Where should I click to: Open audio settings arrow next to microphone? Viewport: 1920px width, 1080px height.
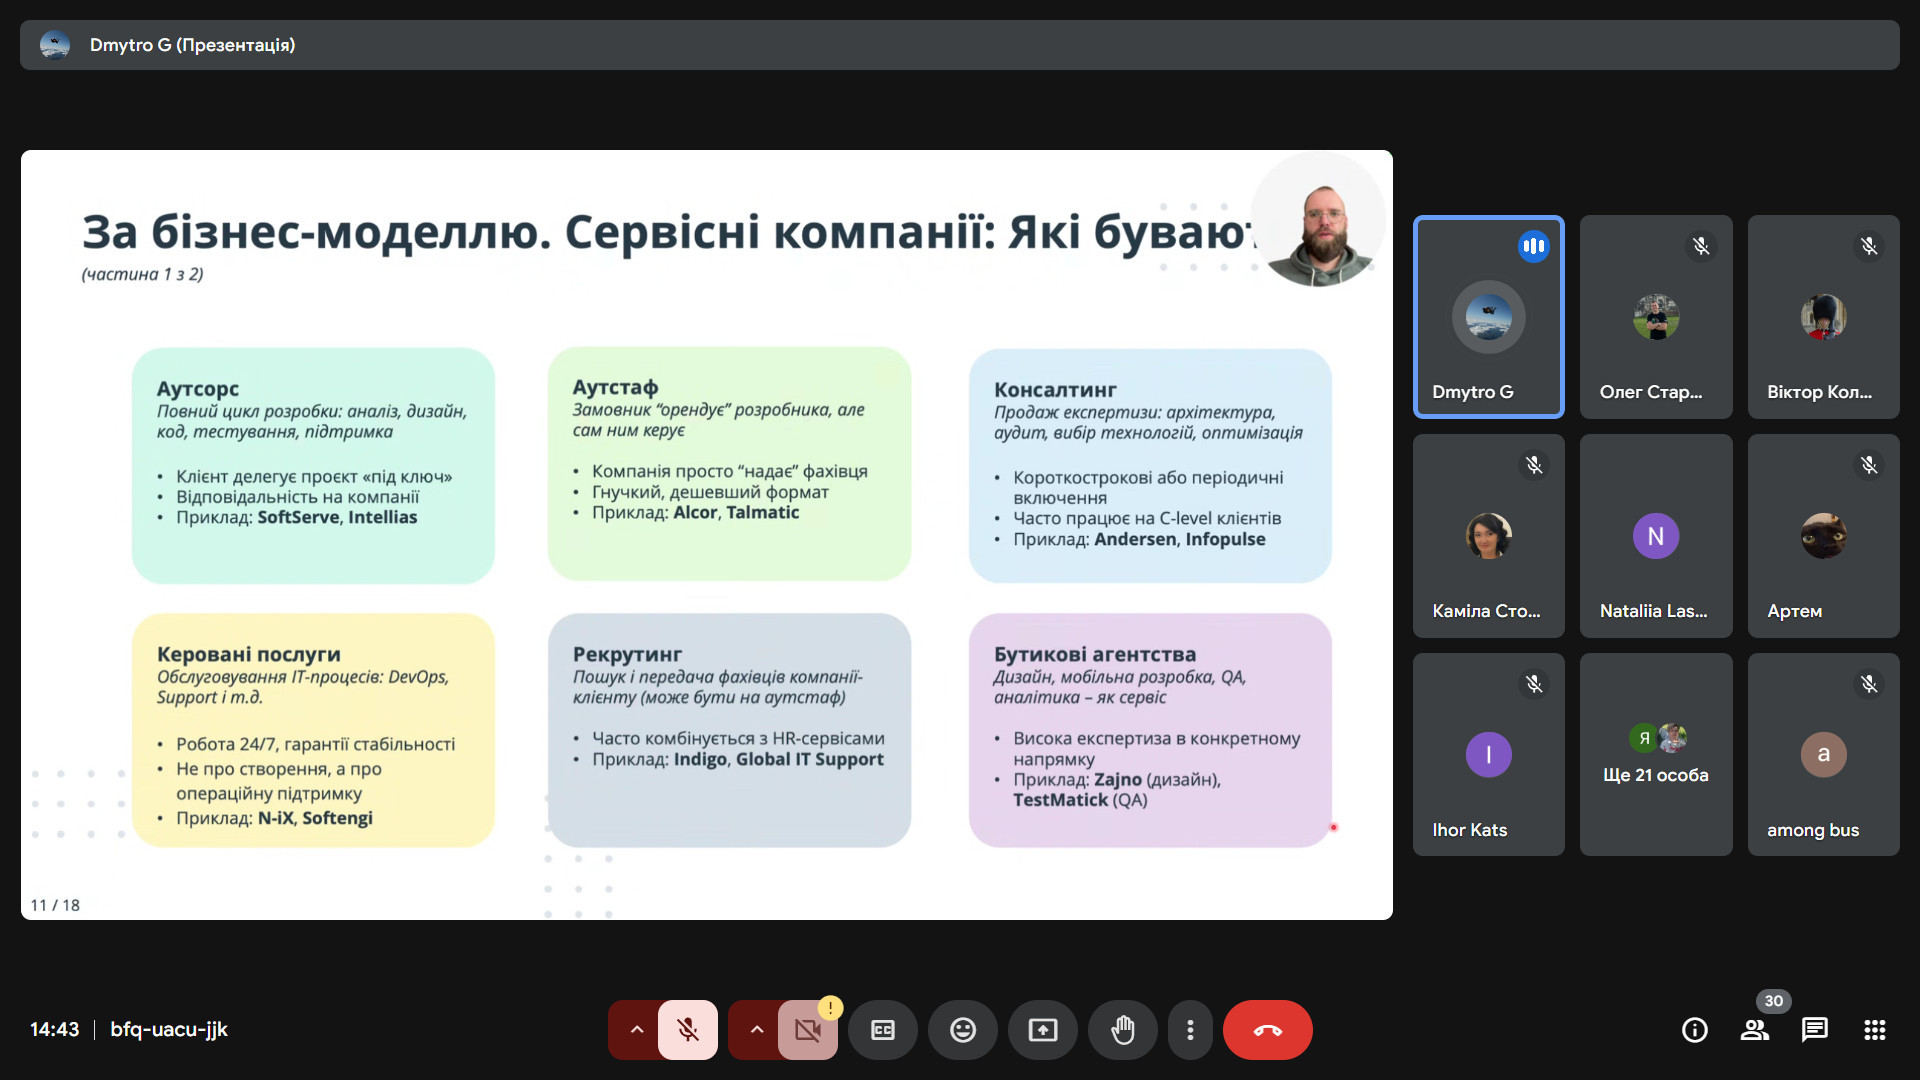click(636, 1030)
